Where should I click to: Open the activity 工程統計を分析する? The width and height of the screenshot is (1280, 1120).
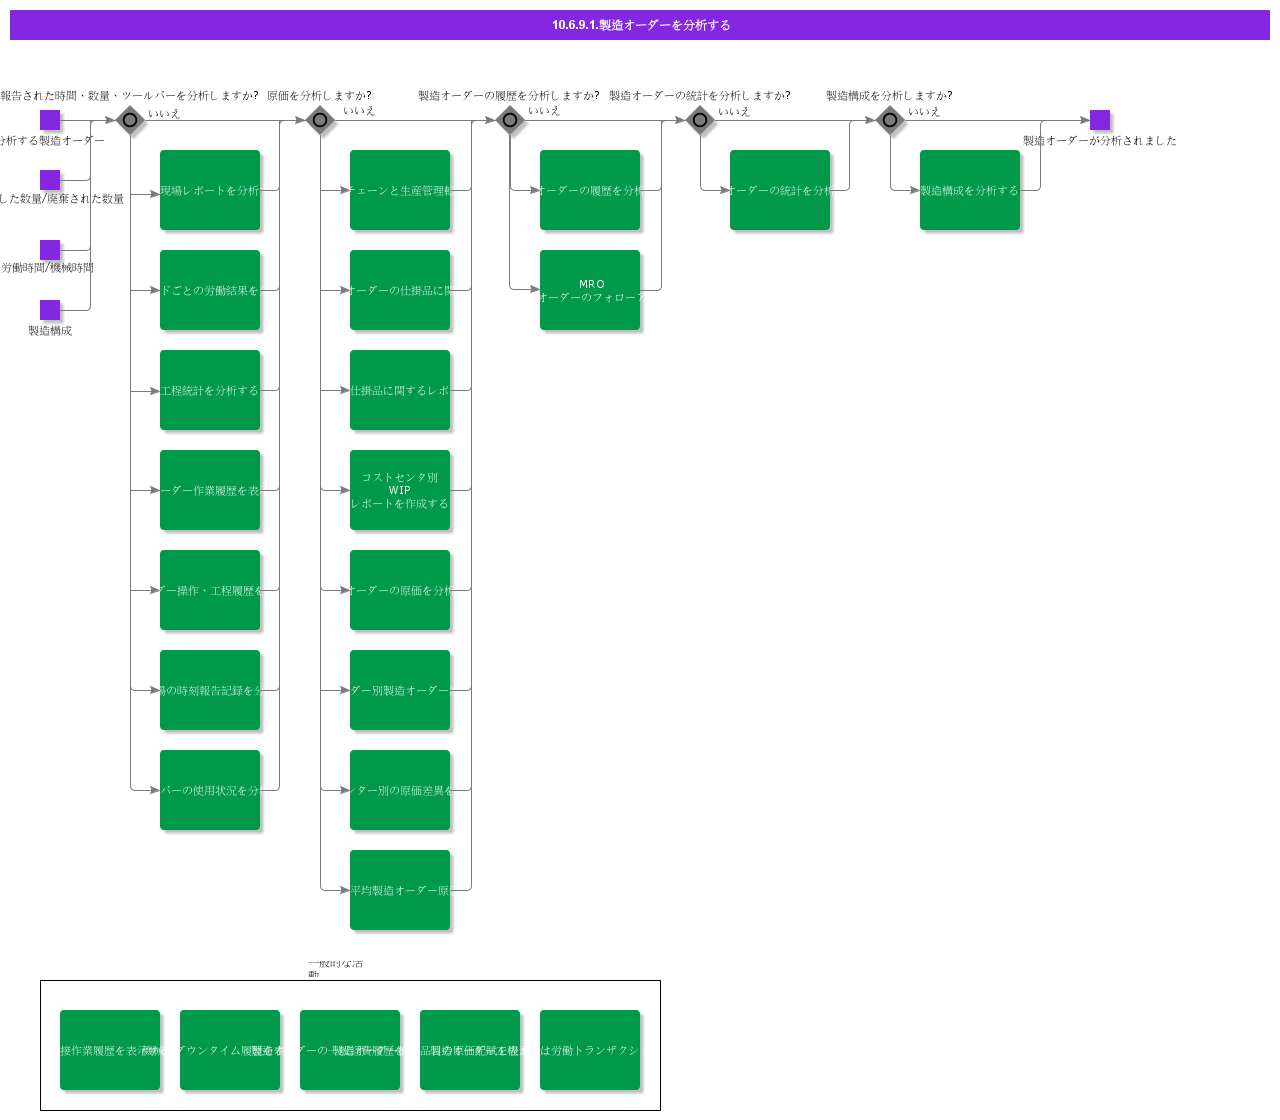210,390
